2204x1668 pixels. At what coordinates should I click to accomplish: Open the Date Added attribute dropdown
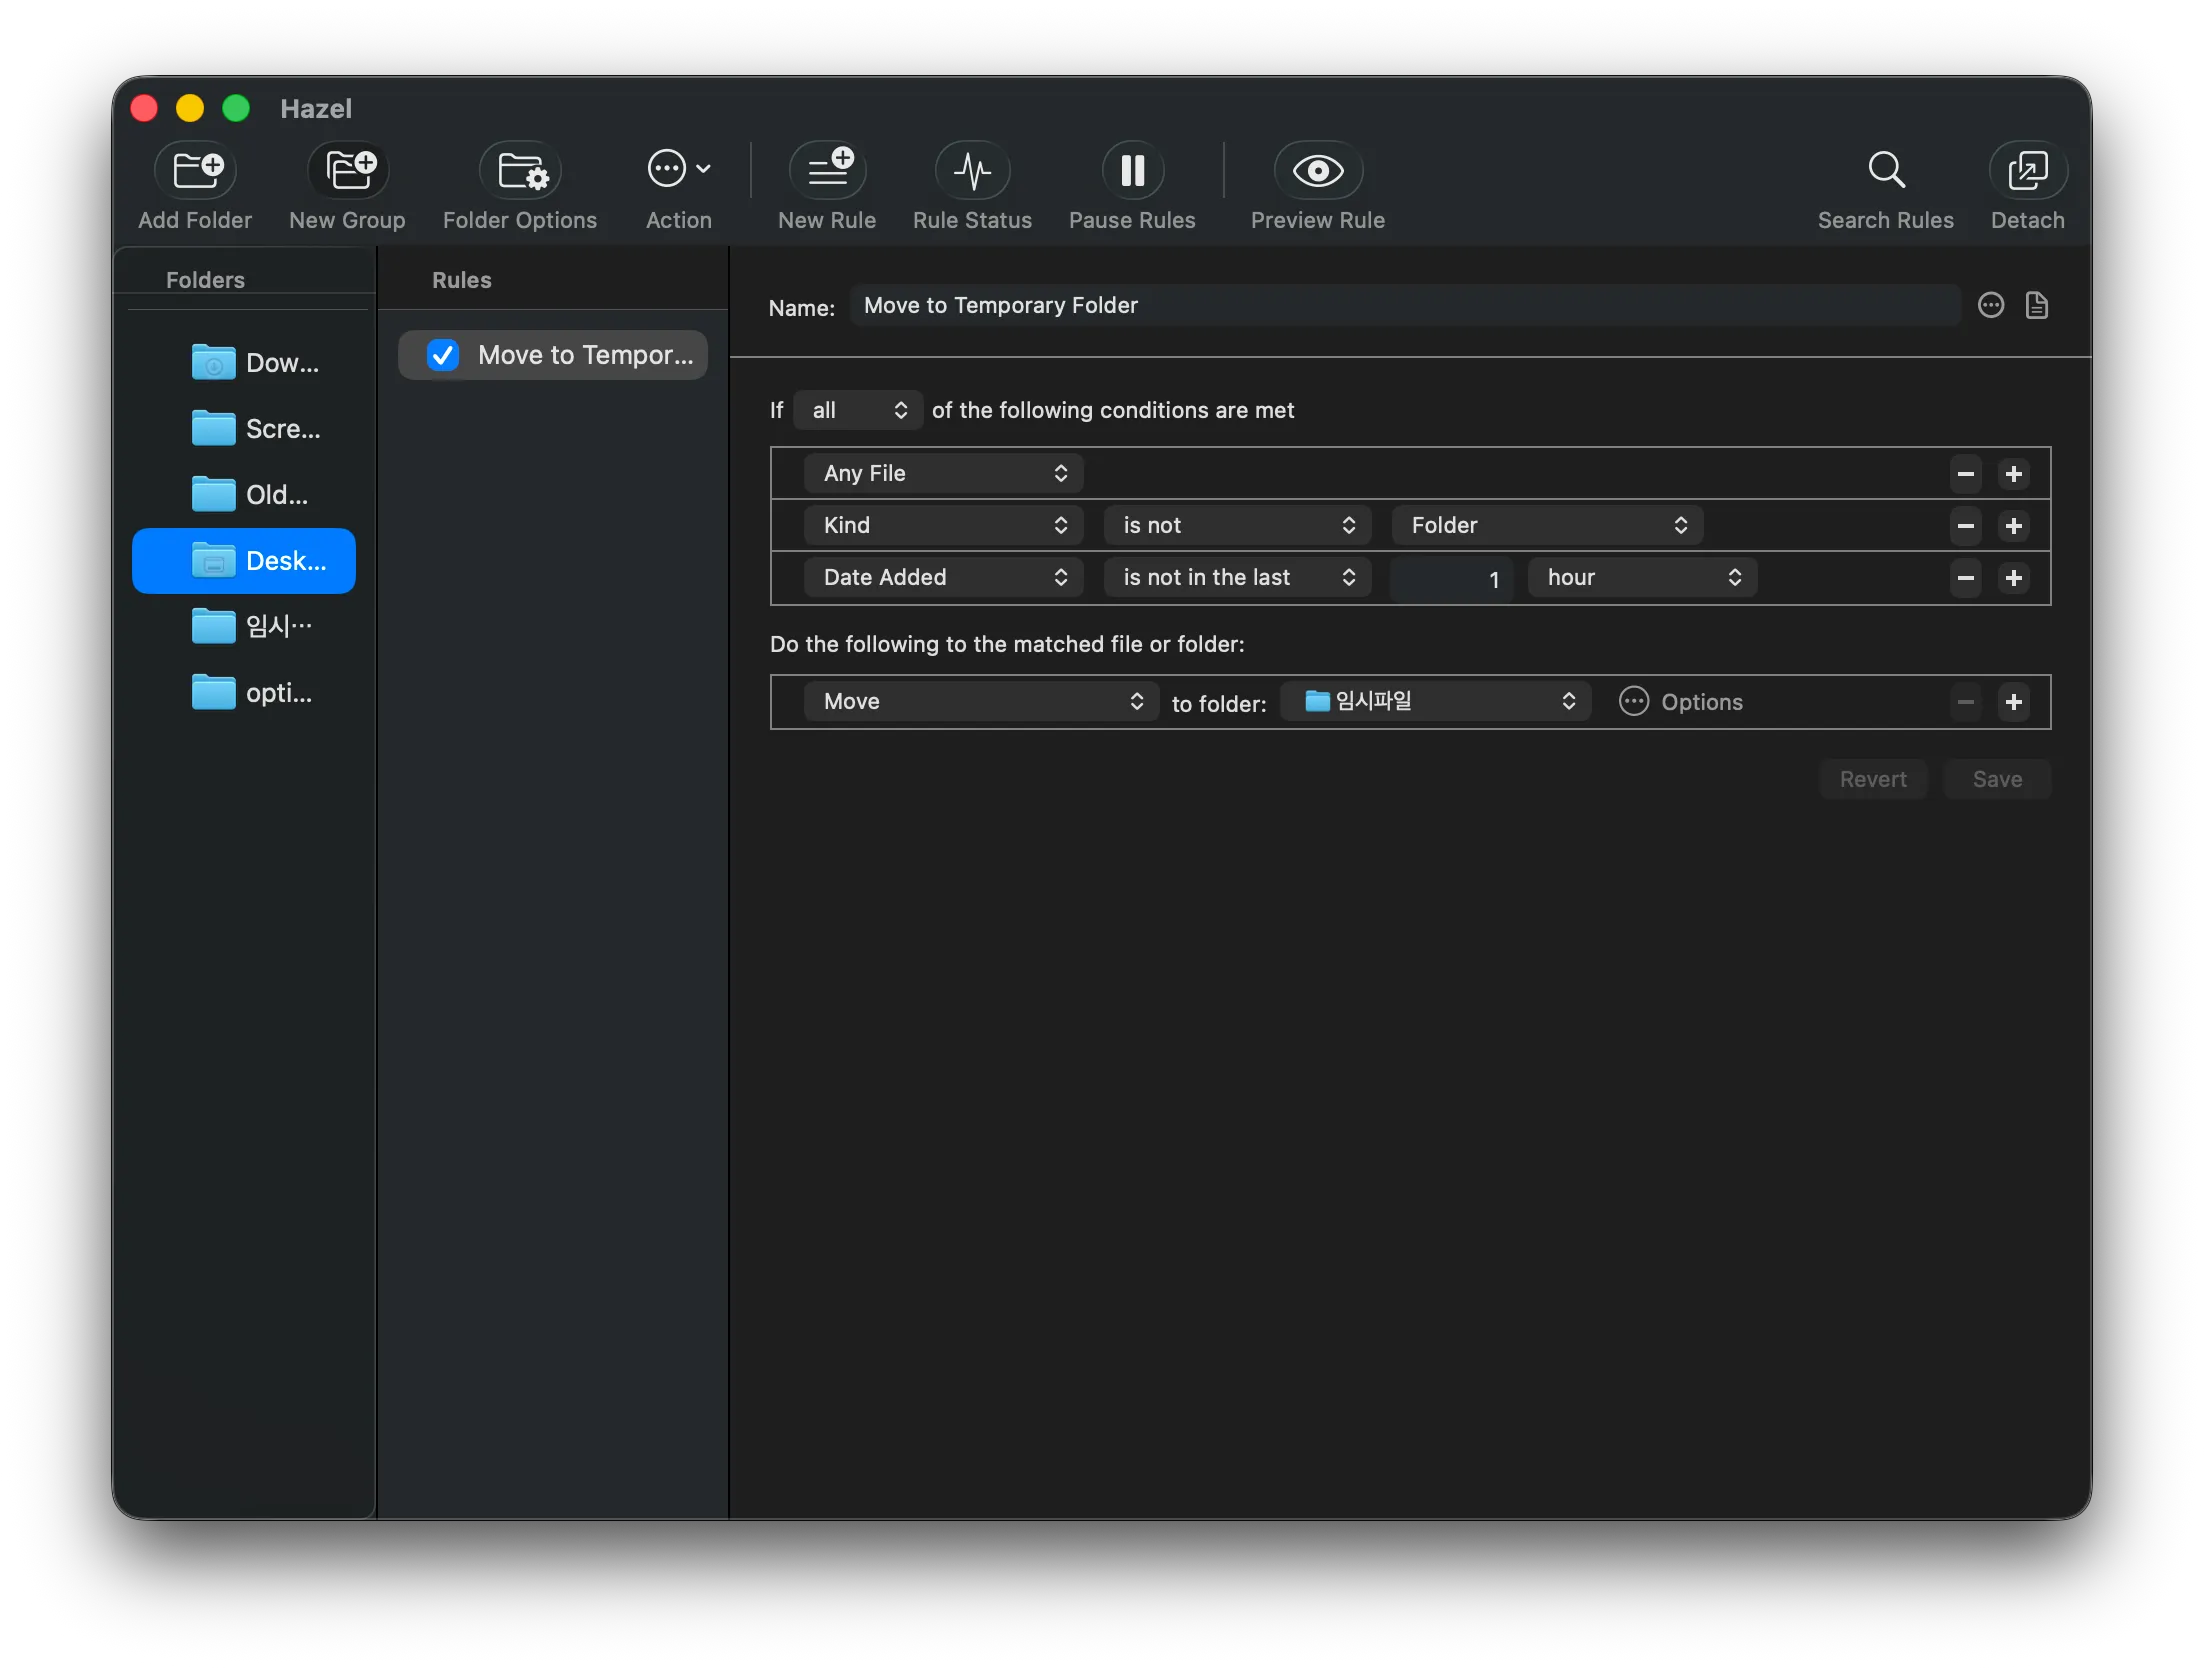tap(943, 577)
